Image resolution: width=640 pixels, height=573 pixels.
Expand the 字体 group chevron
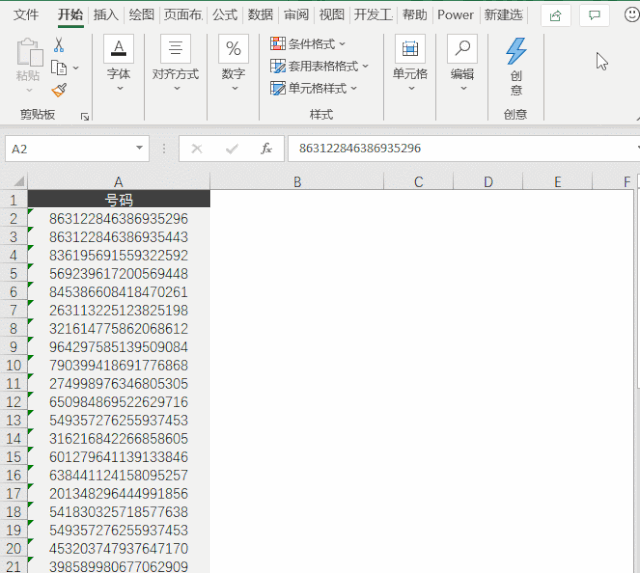pos(120,88)
